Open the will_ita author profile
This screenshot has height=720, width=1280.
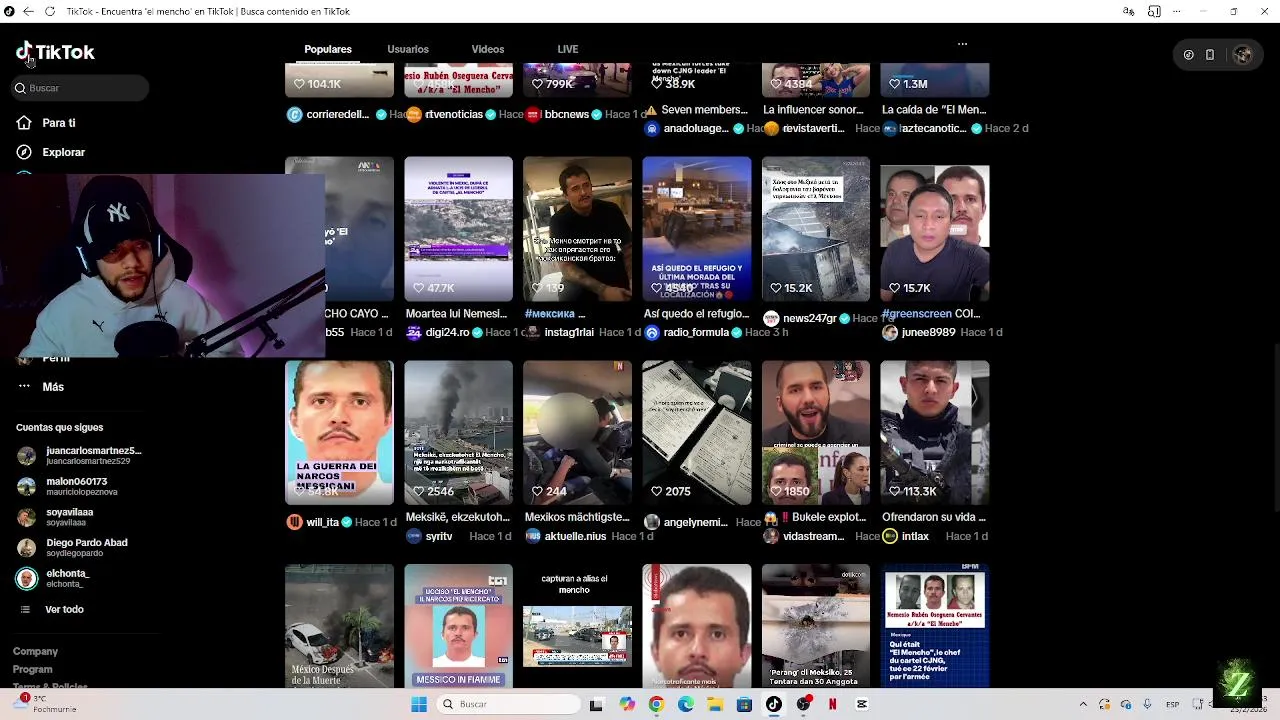pos(323,522)
